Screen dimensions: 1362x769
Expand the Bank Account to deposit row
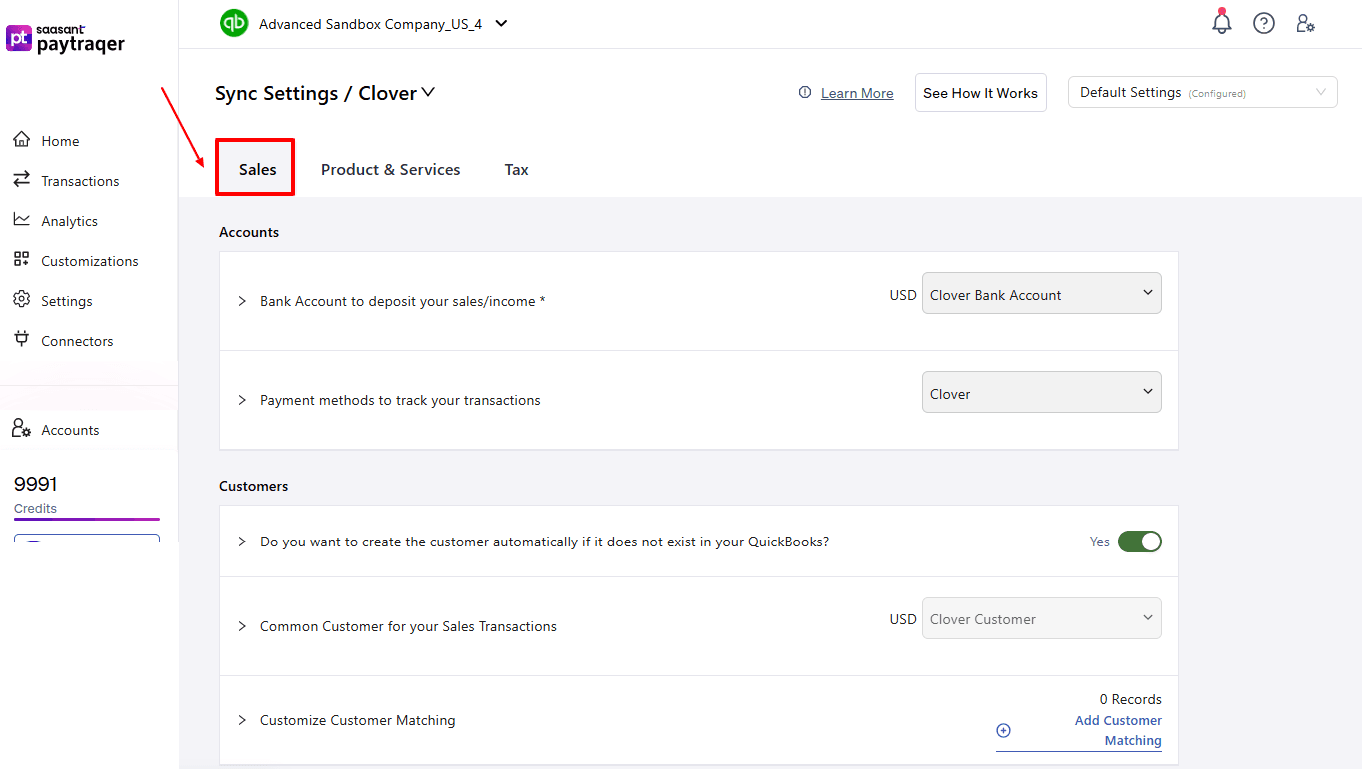click(242, 301)
